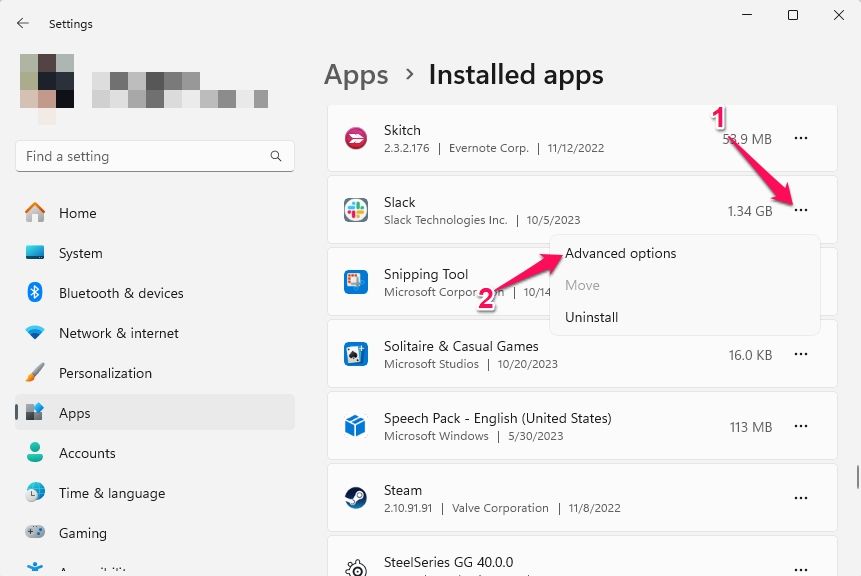Select Advanced options for Slack

620,253
